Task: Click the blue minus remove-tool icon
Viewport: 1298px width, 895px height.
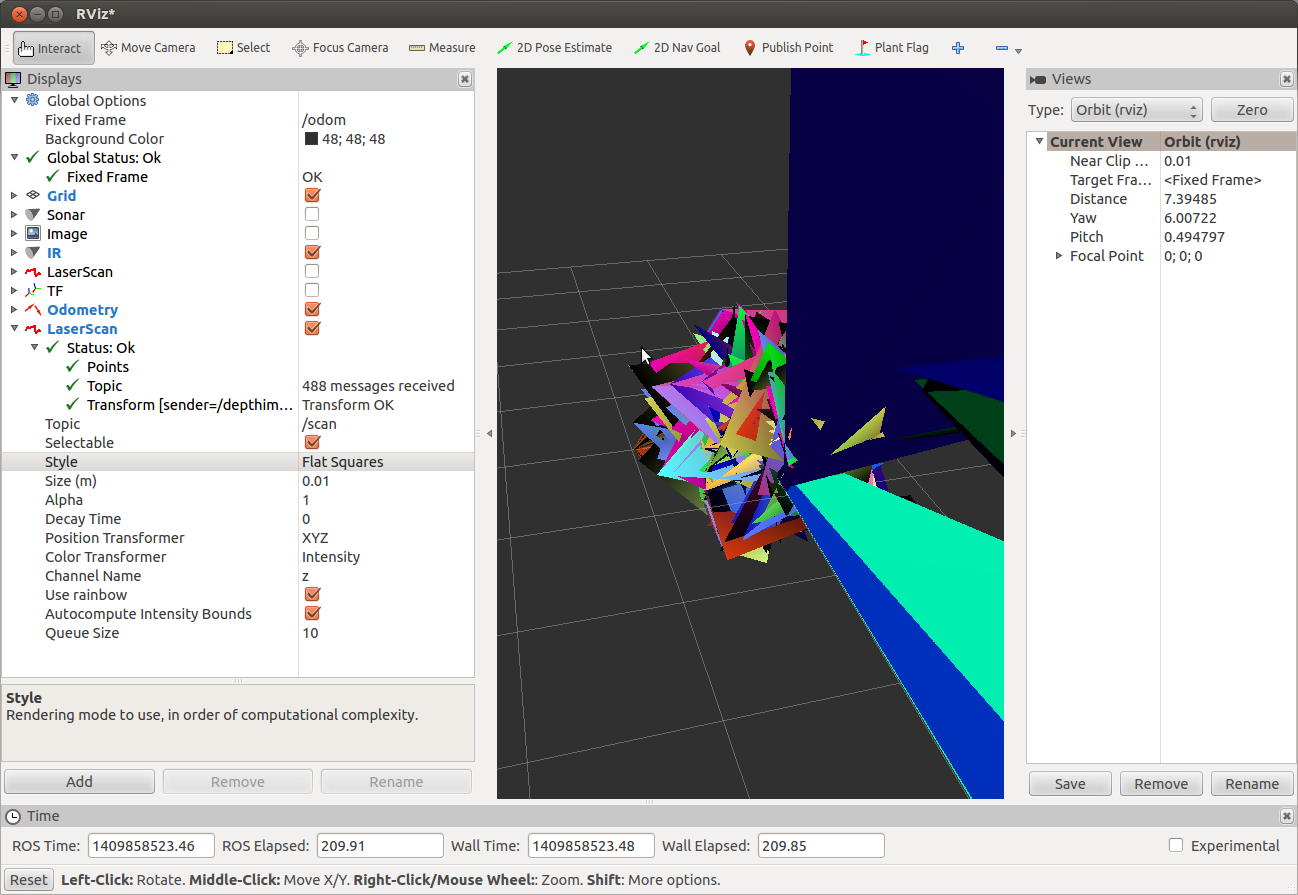Action: tap(1002, 48)
